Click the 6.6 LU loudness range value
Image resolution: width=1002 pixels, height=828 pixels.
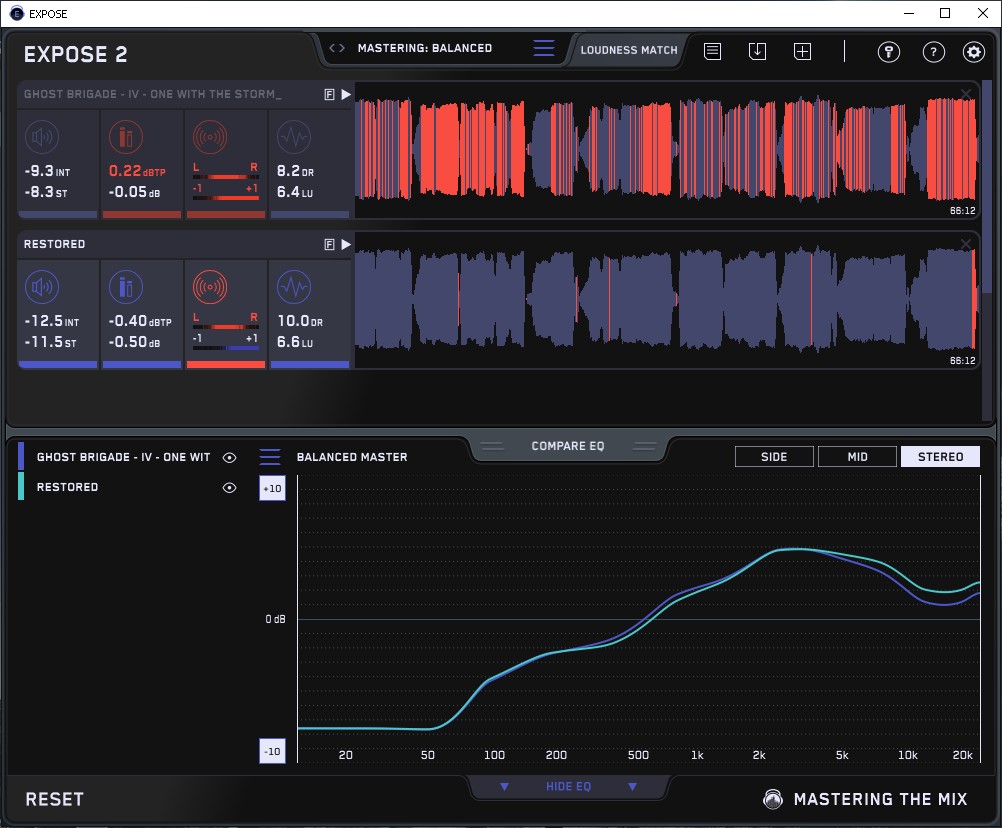click(x=295, y=342)
